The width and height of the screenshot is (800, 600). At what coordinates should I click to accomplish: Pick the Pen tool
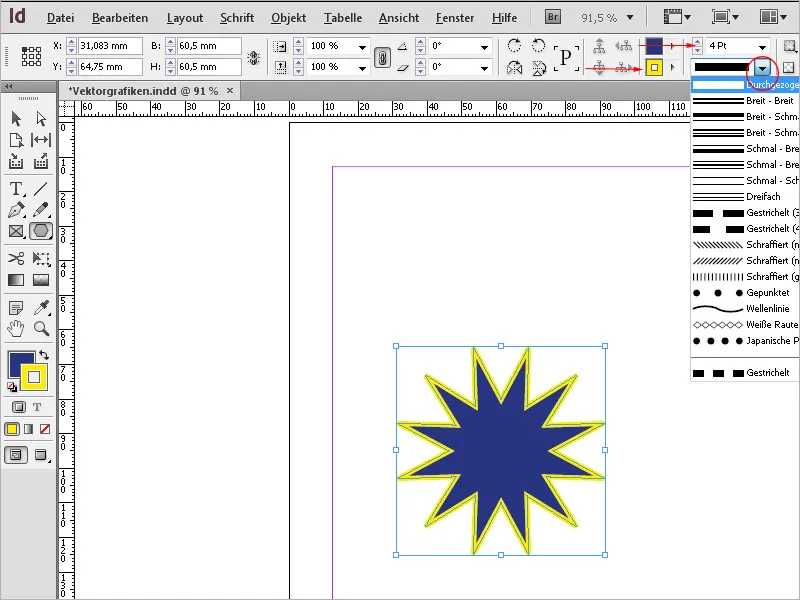pos(16,210)
